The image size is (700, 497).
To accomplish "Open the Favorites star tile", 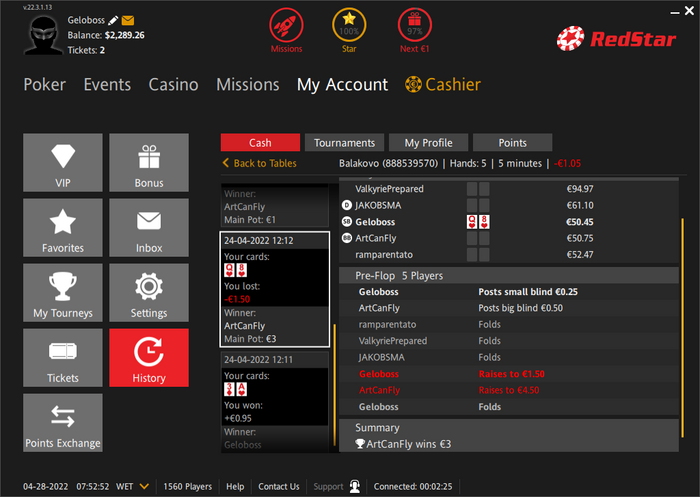I will [63, 228].
